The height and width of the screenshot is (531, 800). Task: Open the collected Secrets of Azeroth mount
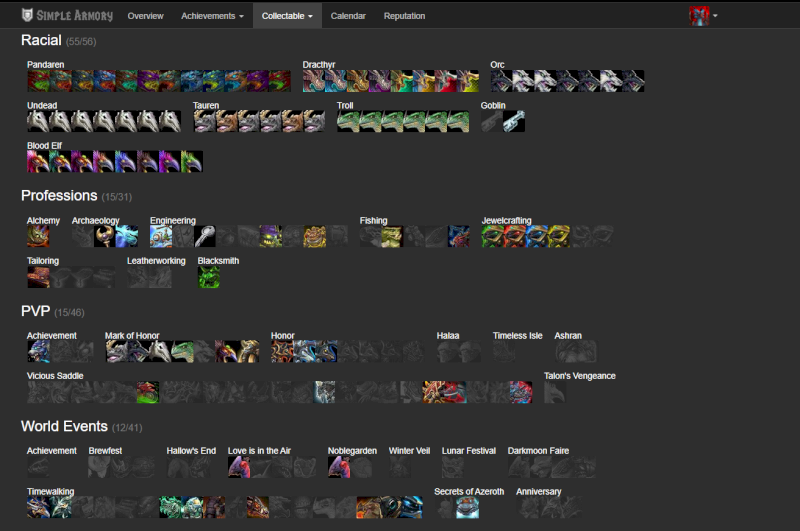pos(467,508)
